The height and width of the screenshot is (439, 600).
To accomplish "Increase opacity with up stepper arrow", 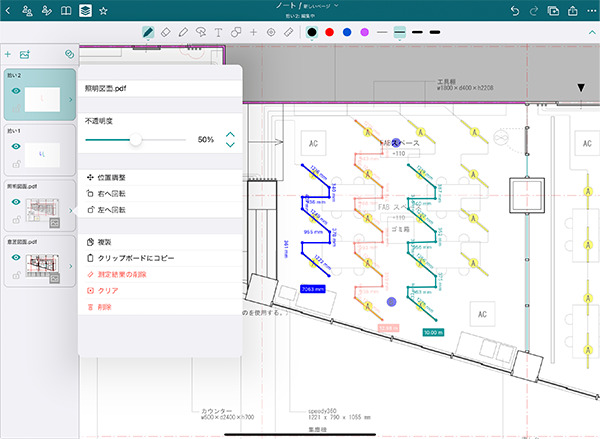I will pos(230,134).
